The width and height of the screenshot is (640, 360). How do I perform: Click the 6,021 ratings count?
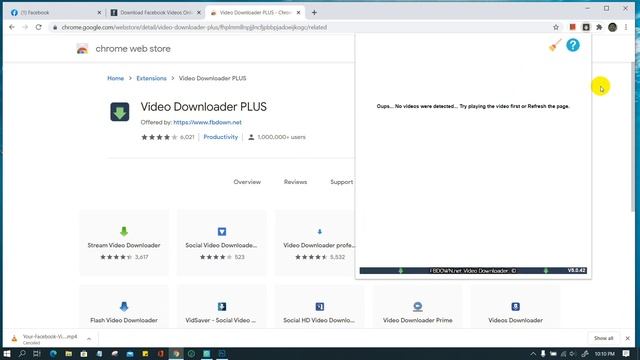coord(187,137)
